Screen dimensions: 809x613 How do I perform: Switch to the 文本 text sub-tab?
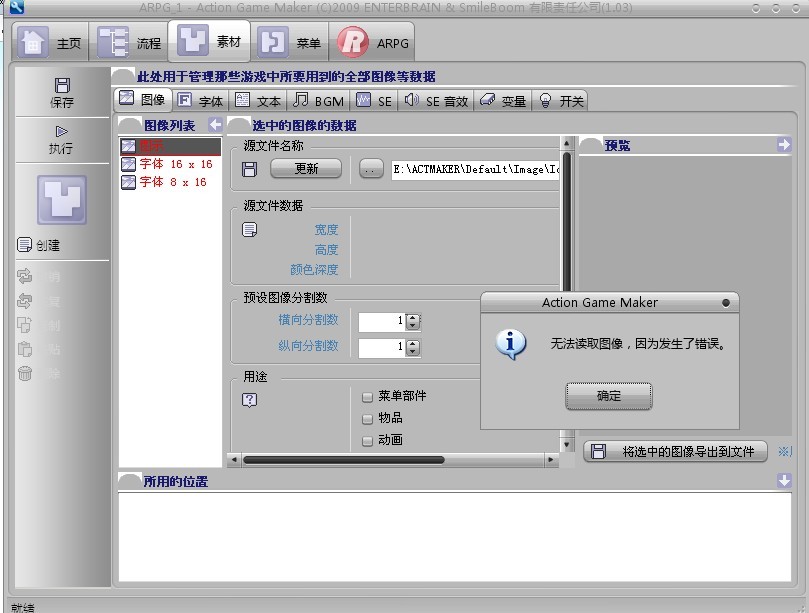point(258,101)
